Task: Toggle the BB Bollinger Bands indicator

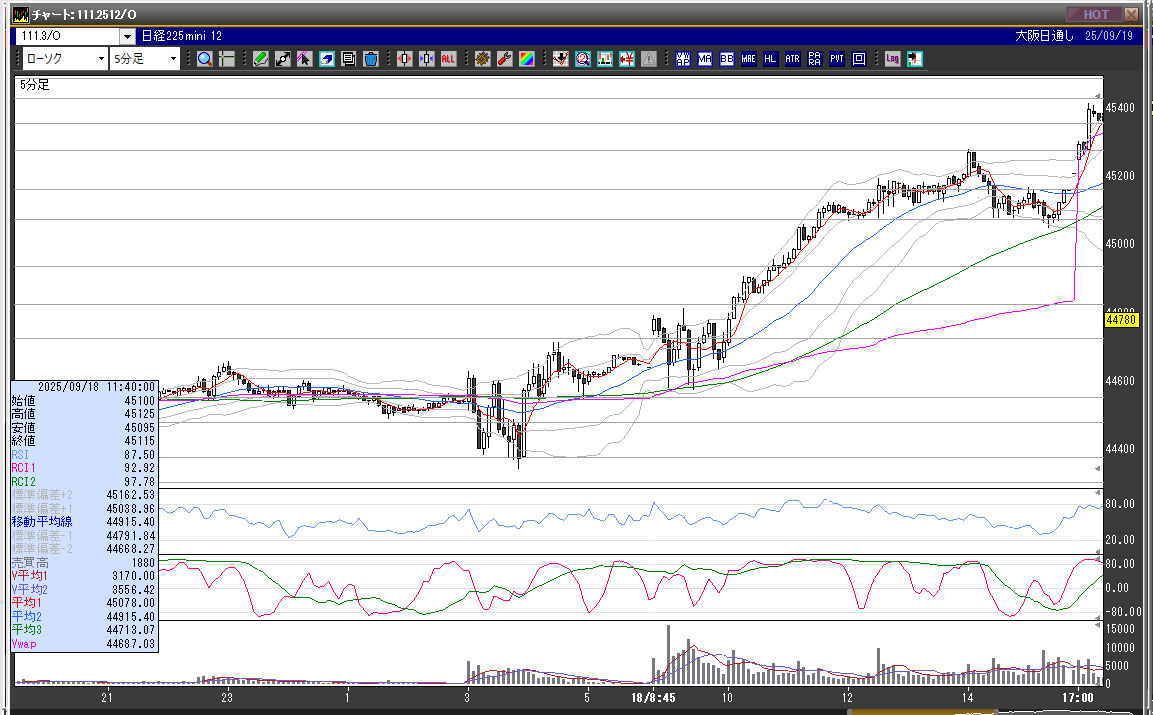Action: 727,59
